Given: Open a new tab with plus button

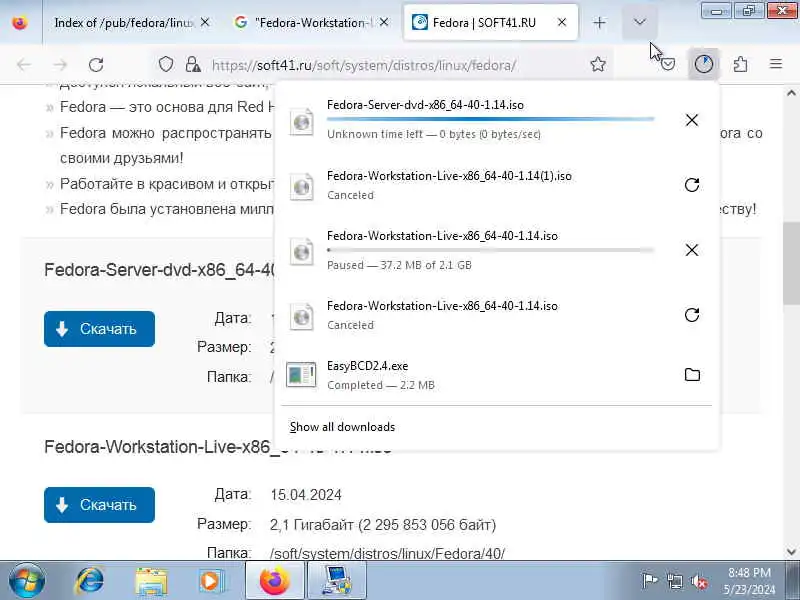Looking at the screenshot, I should tap(599, 22).
